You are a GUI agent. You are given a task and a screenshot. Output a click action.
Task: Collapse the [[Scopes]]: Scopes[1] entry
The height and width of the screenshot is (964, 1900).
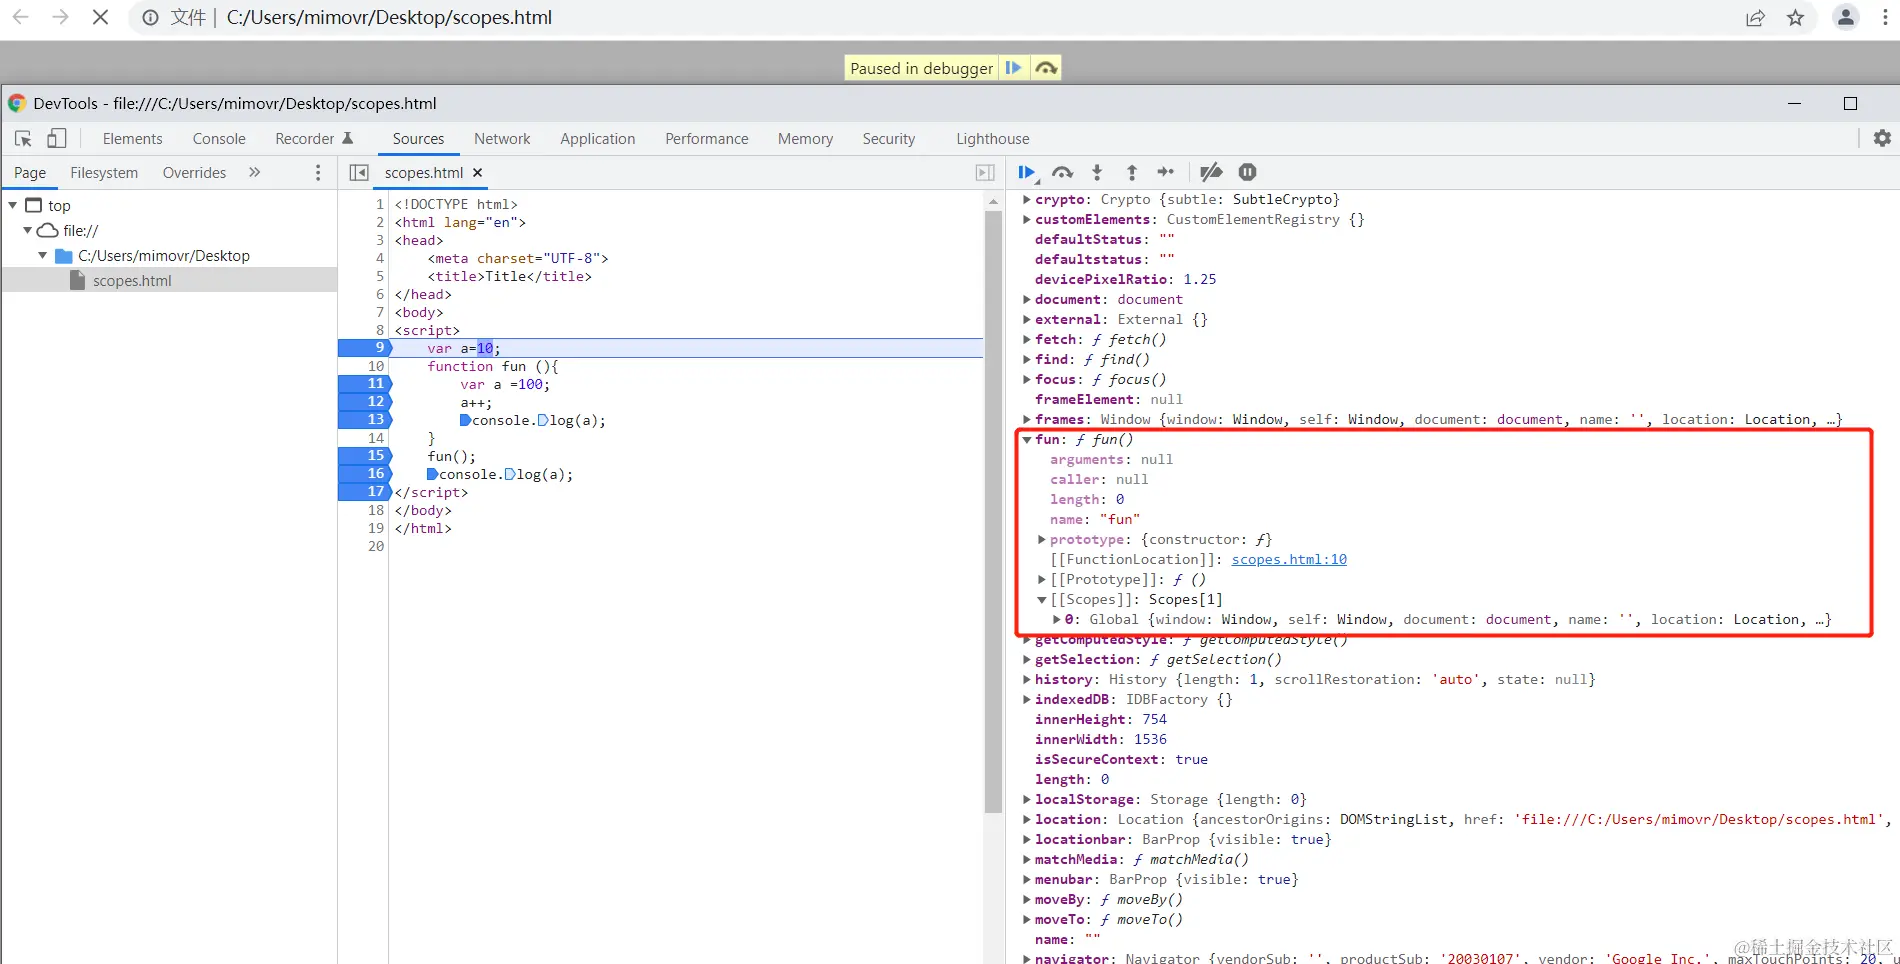click(x=1042, y=600)
